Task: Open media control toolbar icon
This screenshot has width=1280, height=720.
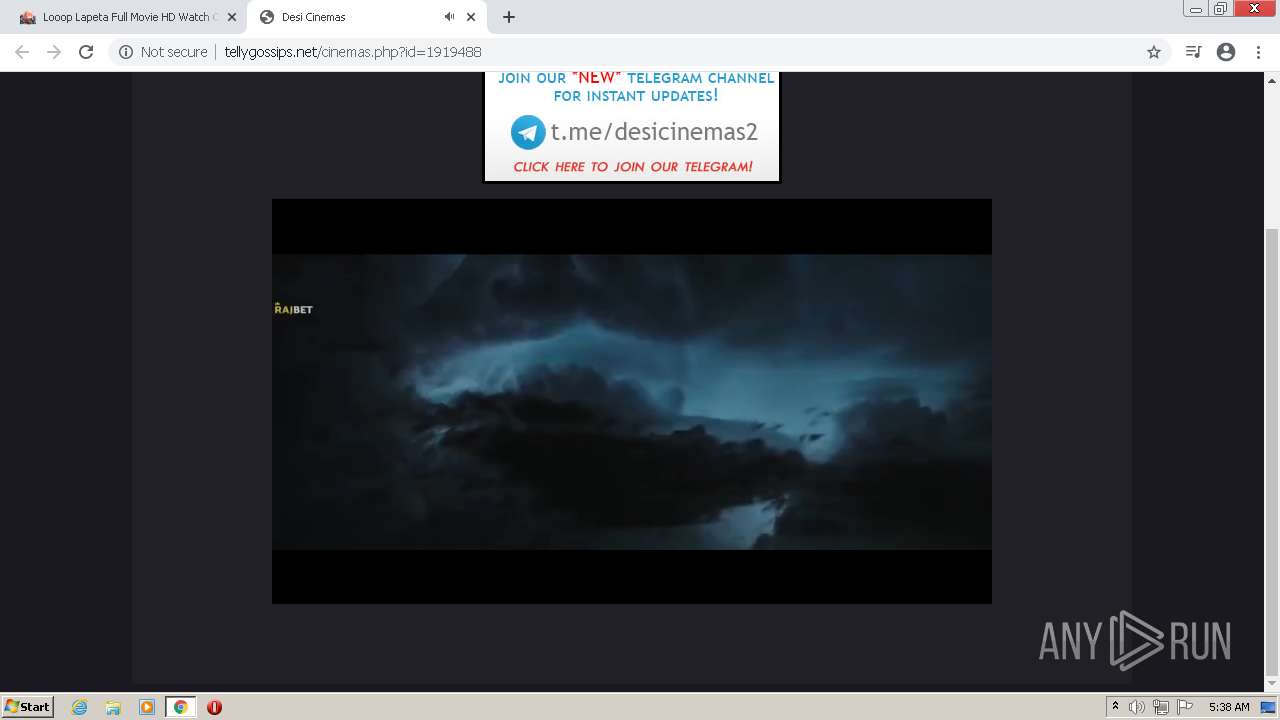Action: pos(1193,52)
